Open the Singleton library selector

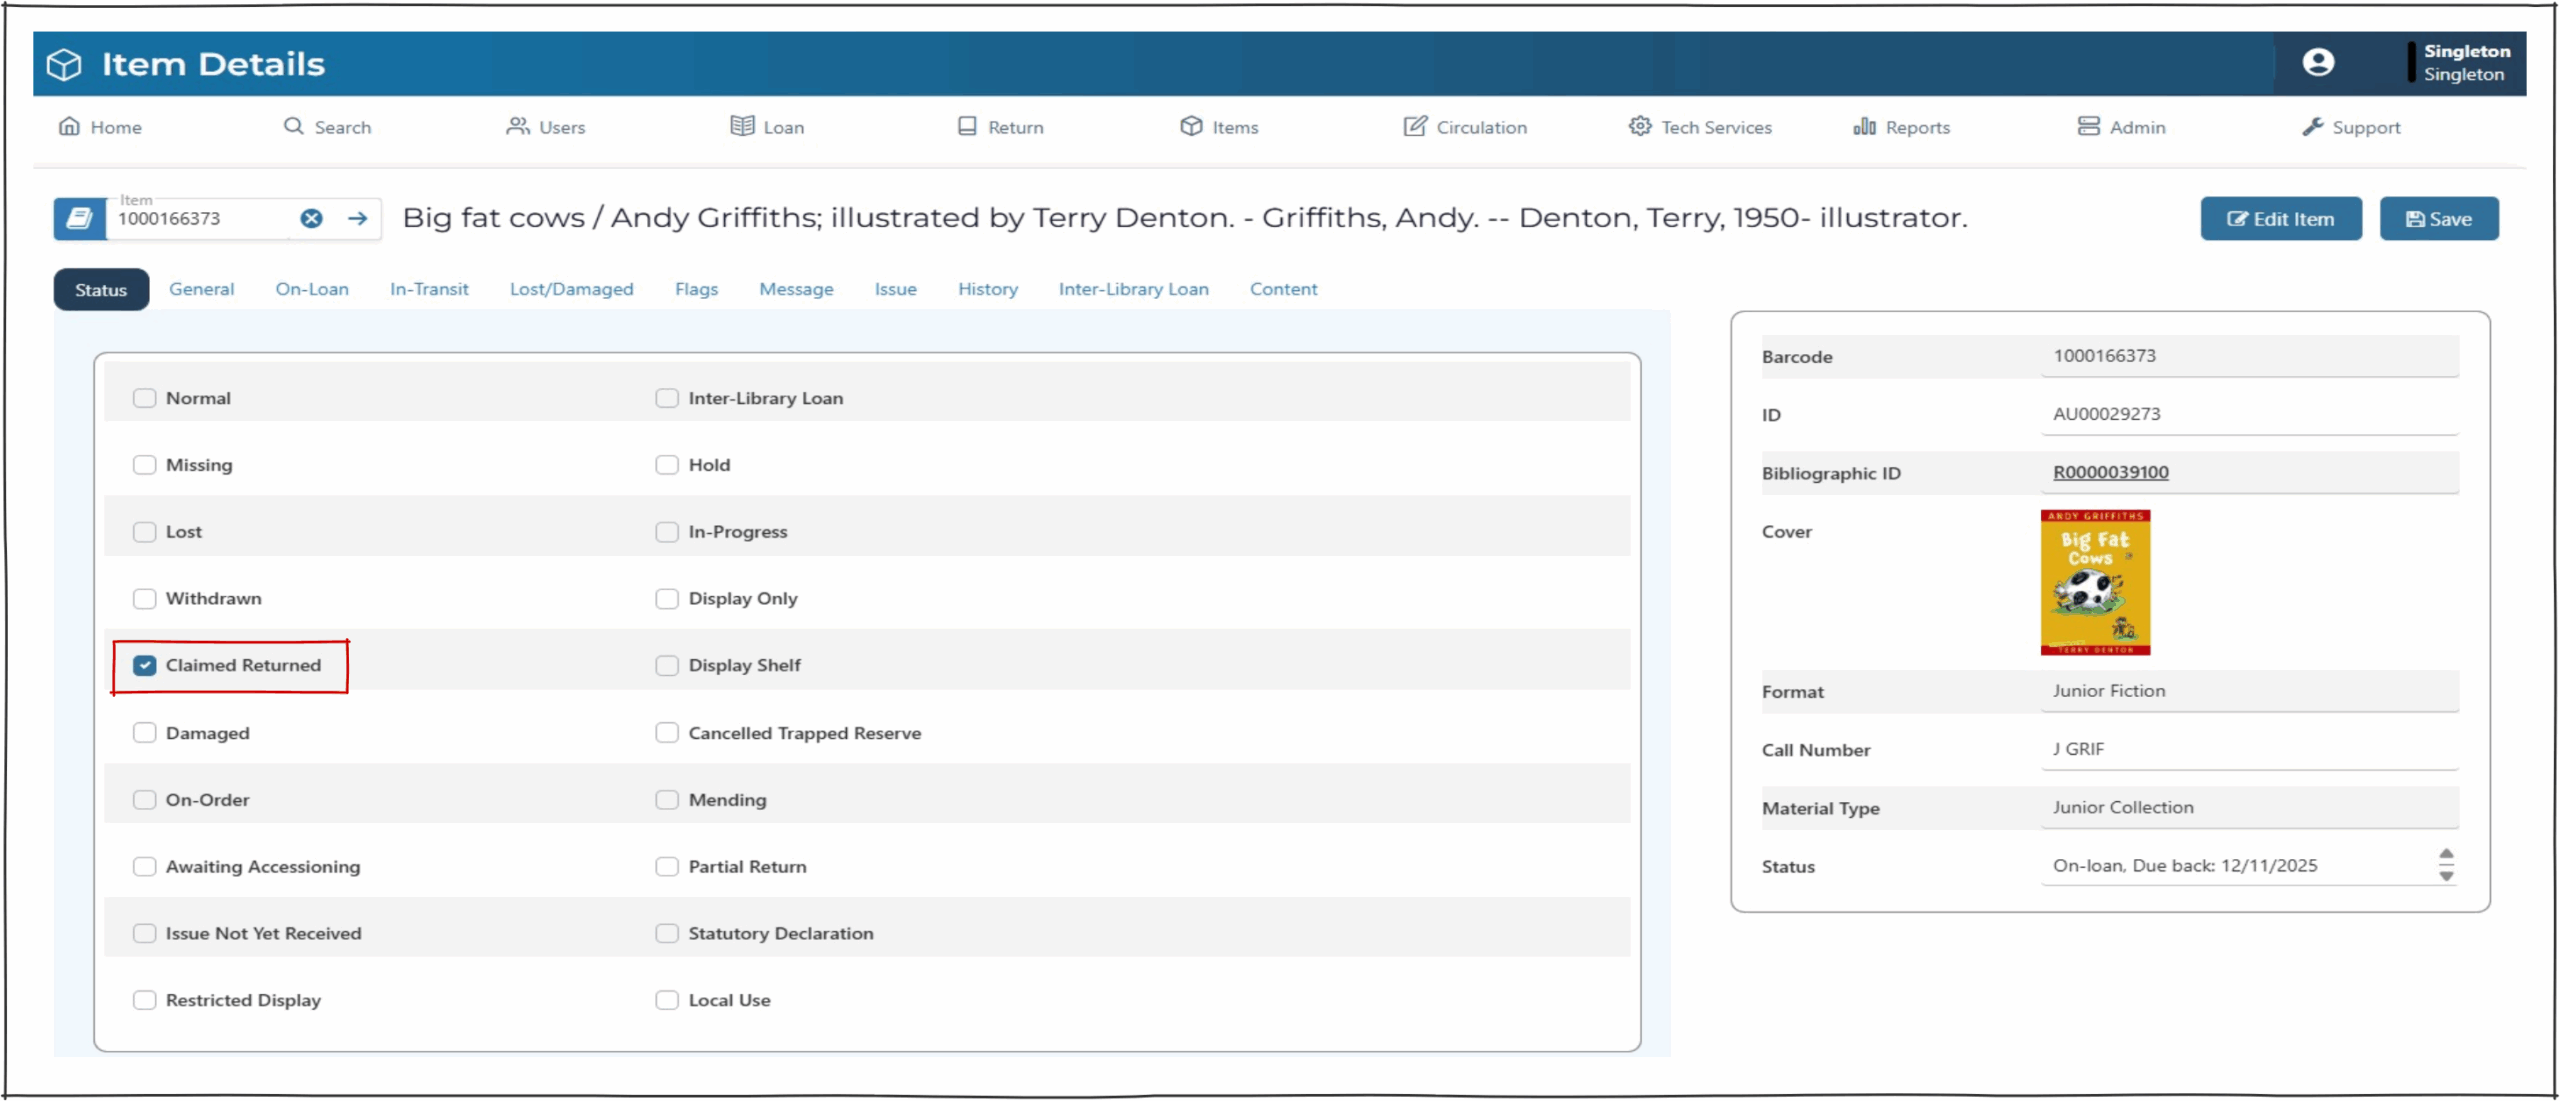[2465, 63]
